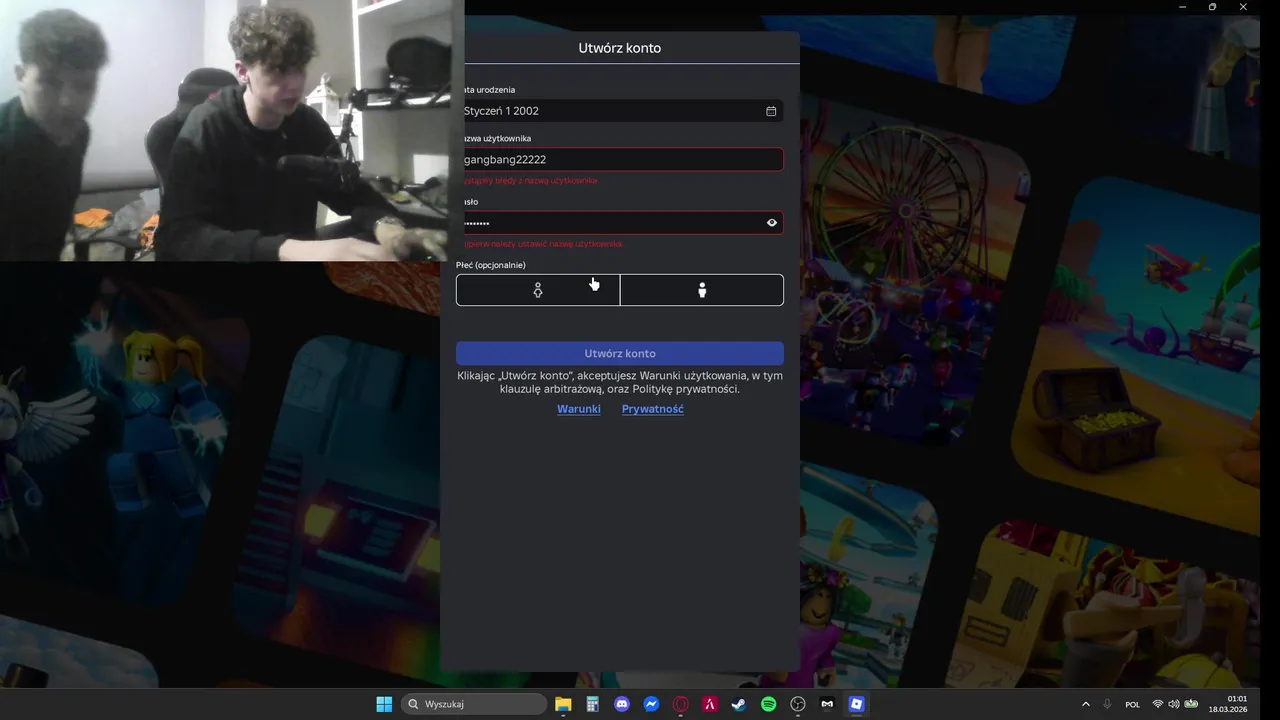The height and width of the screenshot is (720, 1280).
Task: Select the female gender option
Action: point(538,290)
